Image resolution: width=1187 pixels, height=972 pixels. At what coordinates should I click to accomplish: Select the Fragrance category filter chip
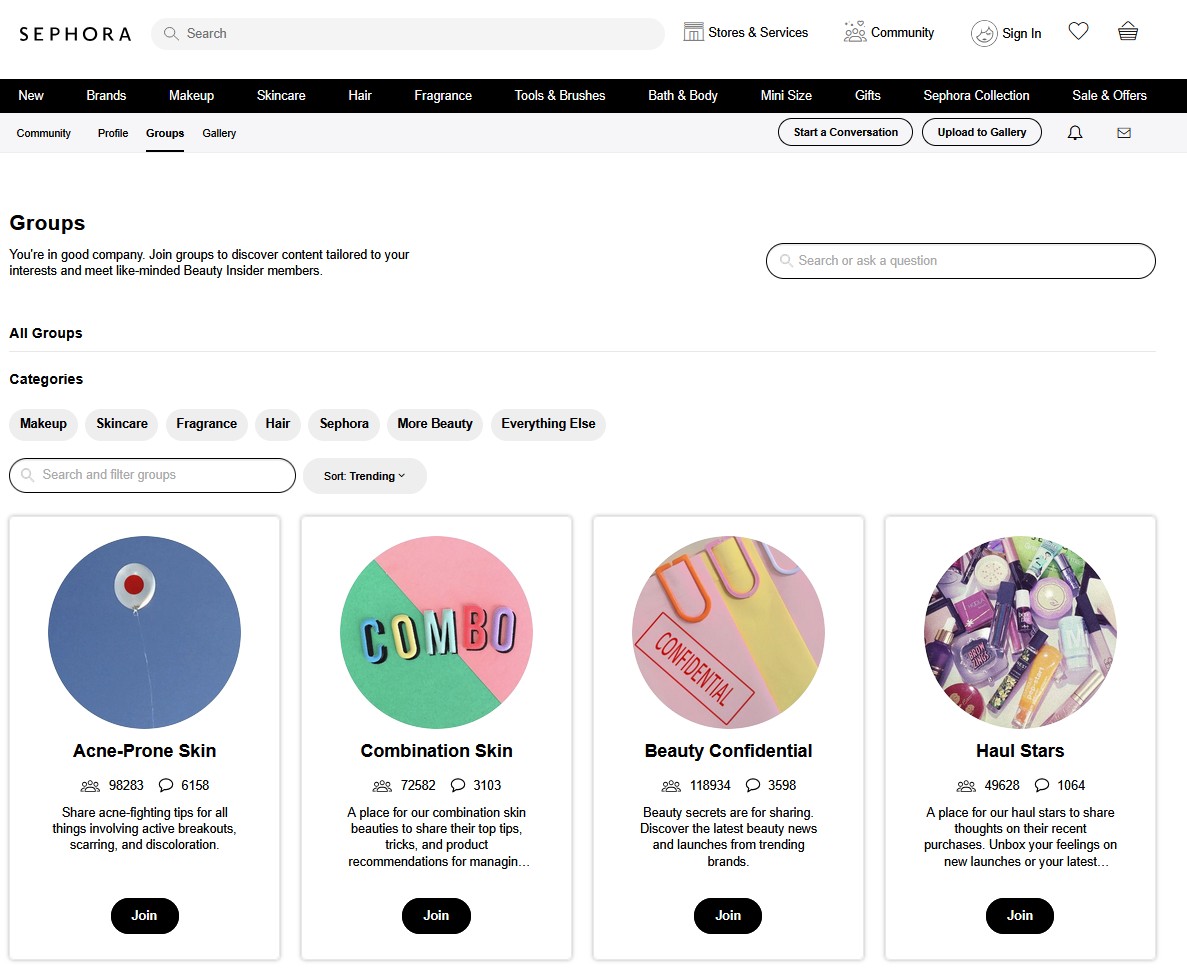(x=207, y=424)
